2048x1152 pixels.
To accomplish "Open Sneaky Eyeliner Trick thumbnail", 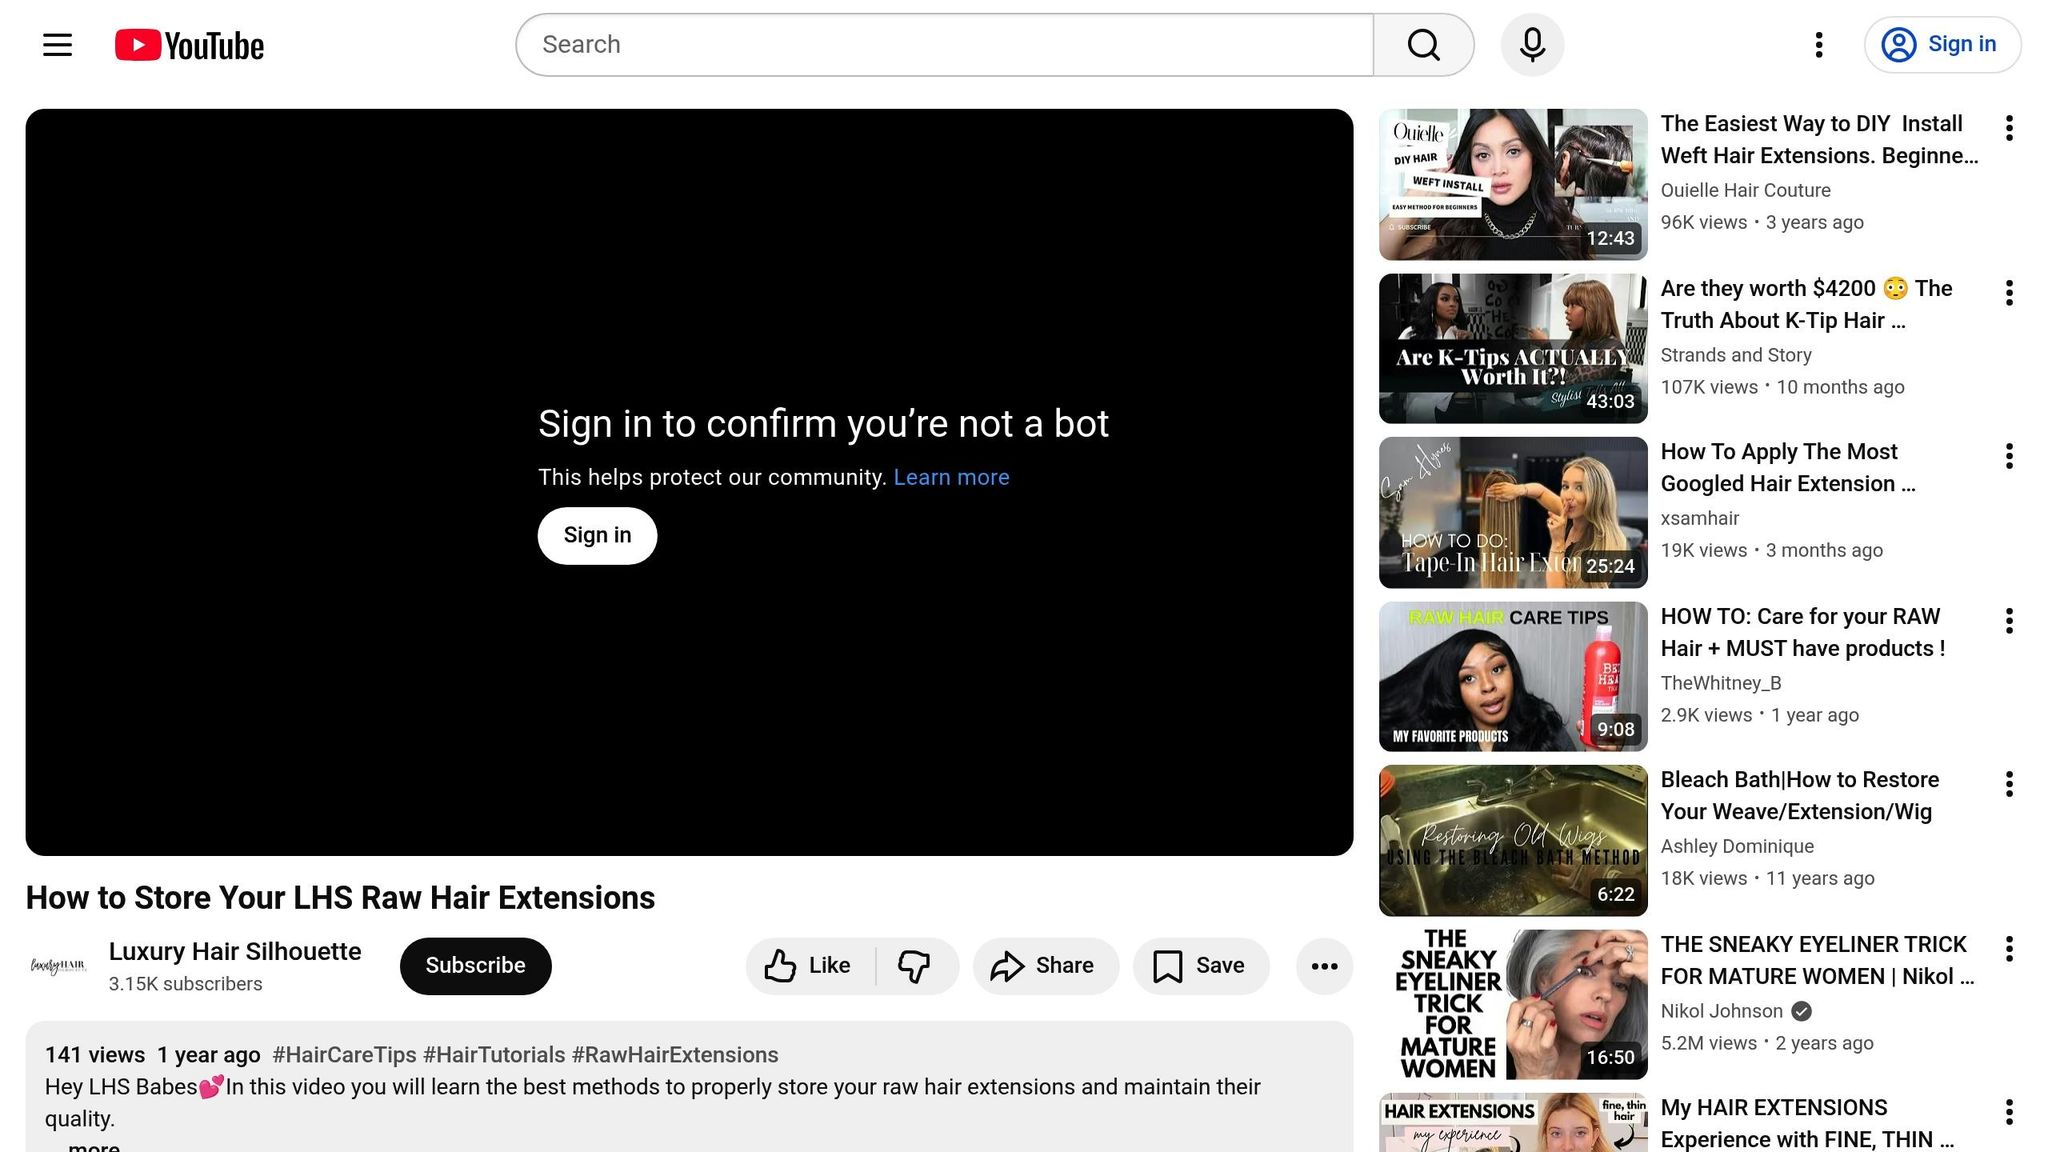I will [1513, 1005].
